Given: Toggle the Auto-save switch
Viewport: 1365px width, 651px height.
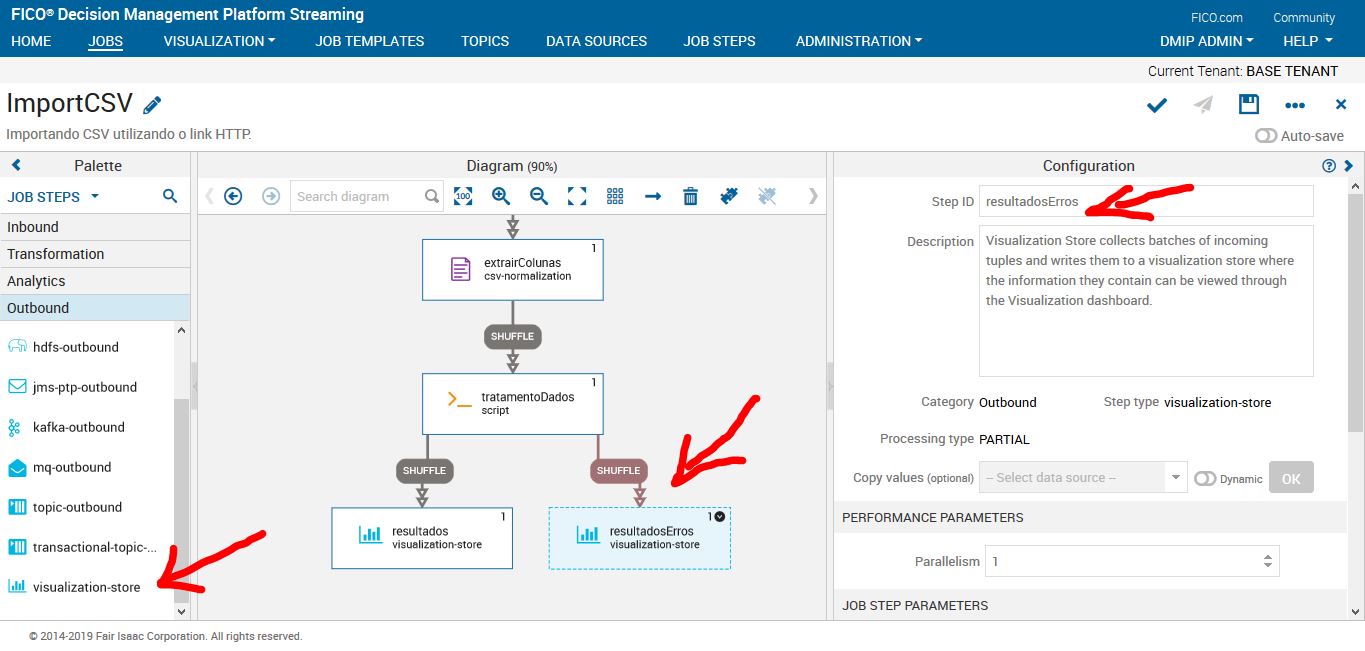Looking at the screenshot, I should click(1266, 135).
